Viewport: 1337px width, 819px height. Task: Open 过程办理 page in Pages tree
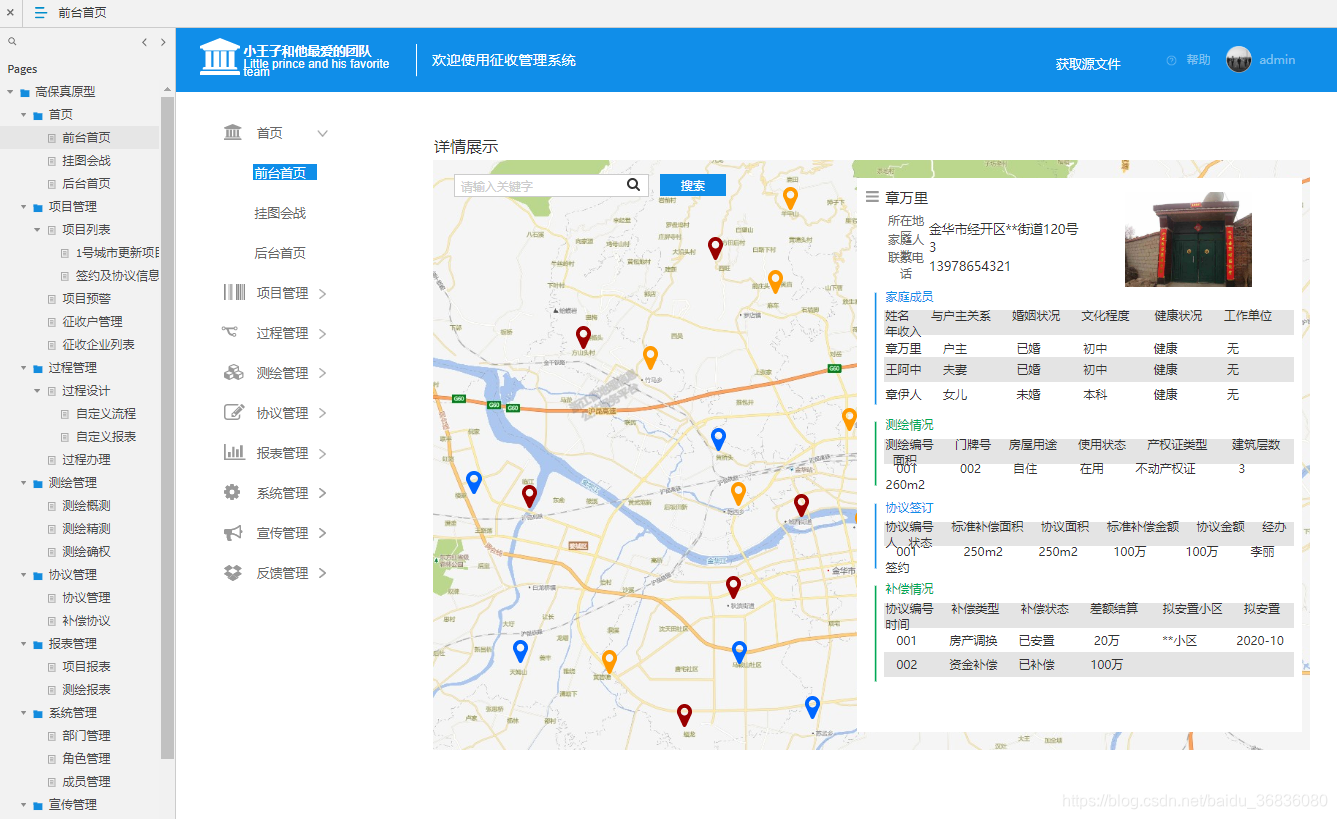[x=86, y=460]
